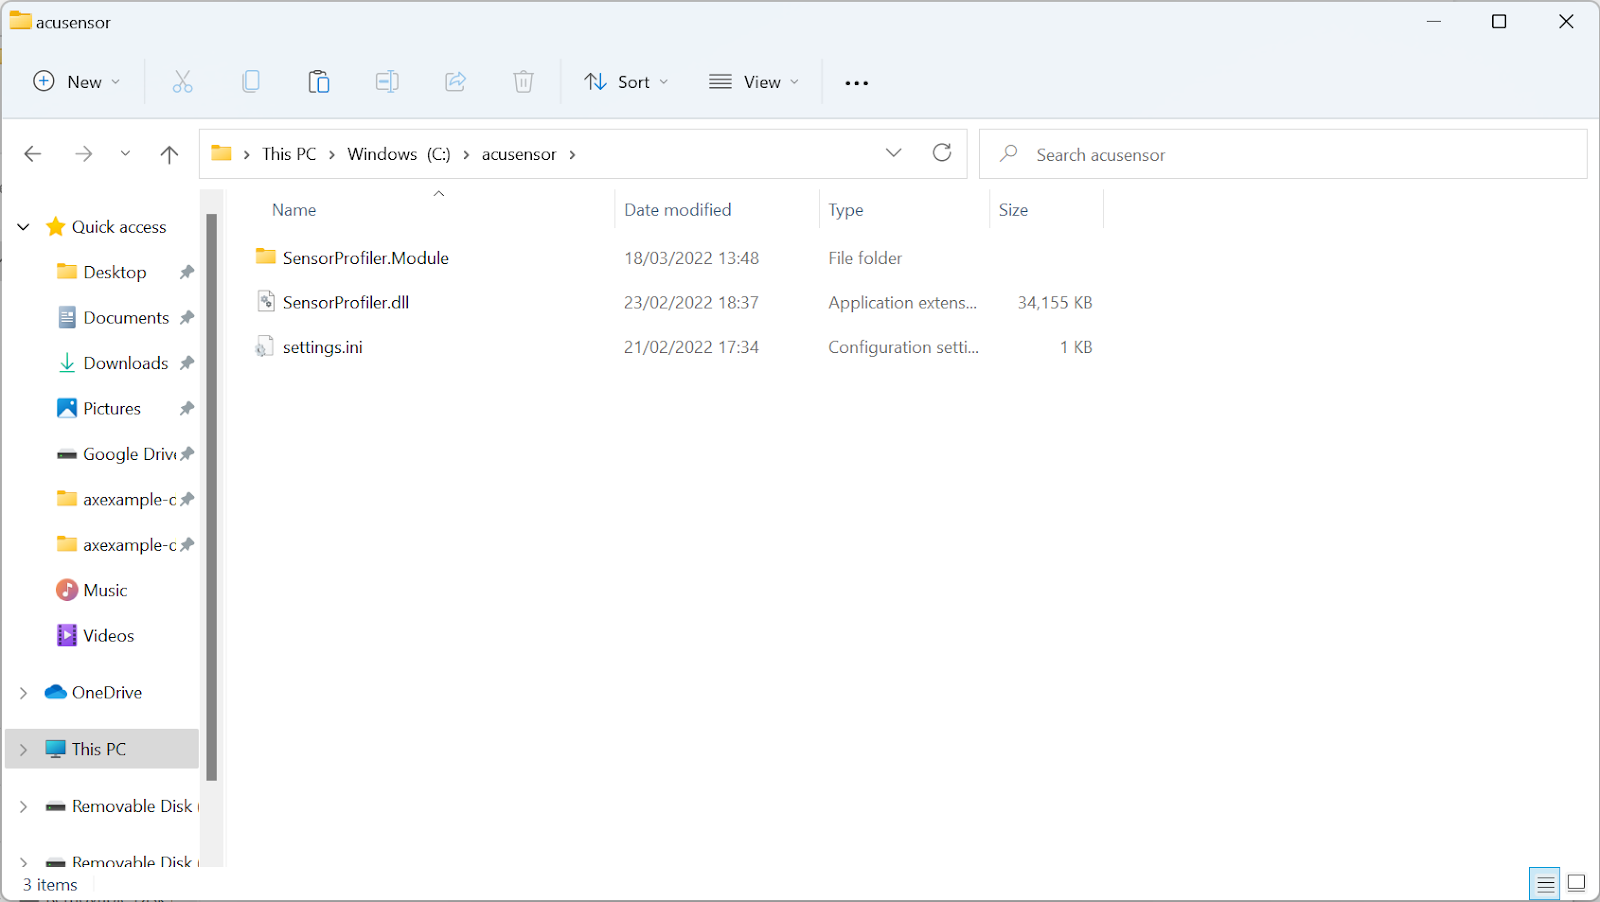Unpin Pictures using its pin icon
Screen dimensions: 1600x902
click(187, 408)
